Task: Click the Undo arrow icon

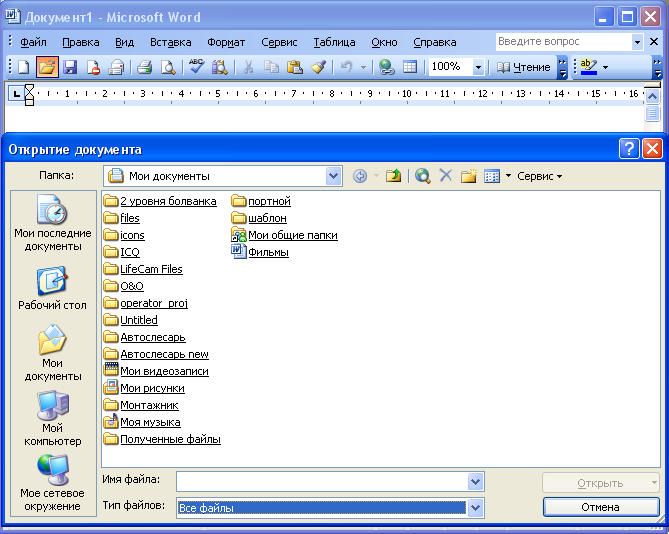Action: click(346, 67)
